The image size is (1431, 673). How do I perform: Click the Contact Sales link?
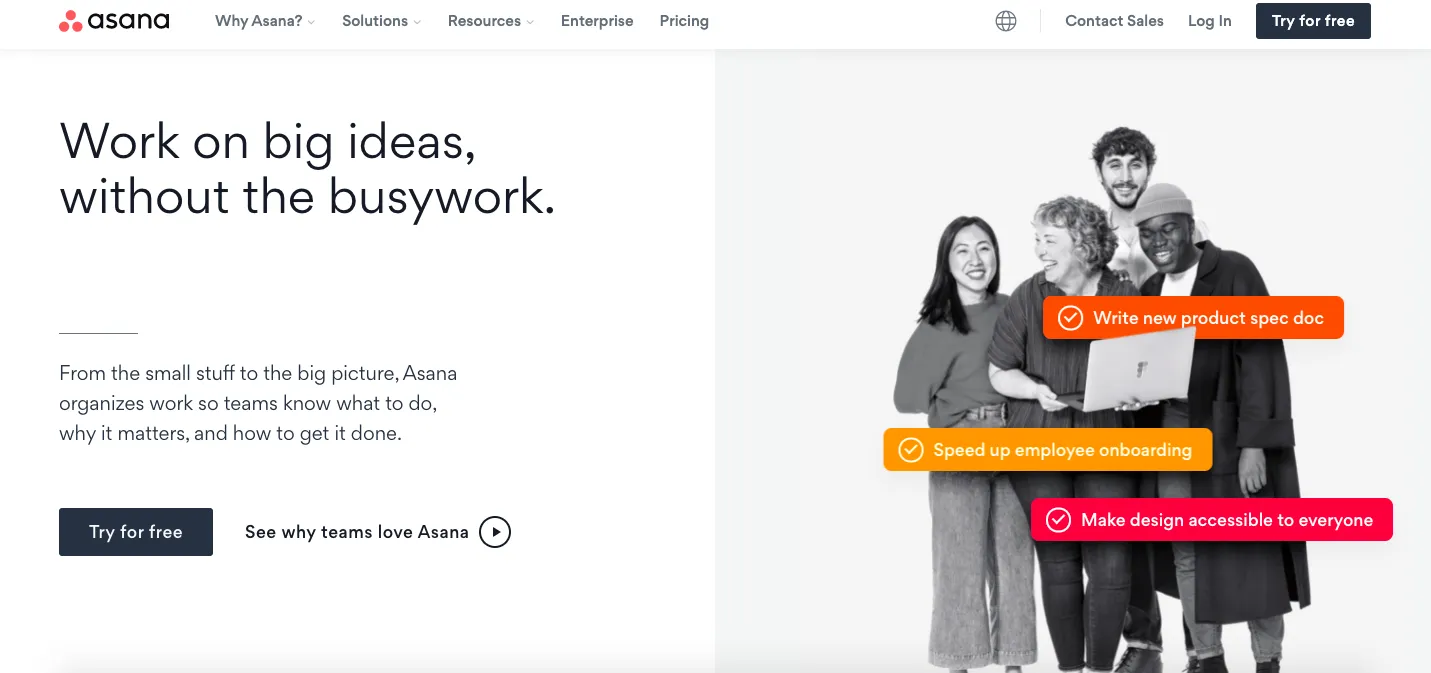[x=1114, y=21]
